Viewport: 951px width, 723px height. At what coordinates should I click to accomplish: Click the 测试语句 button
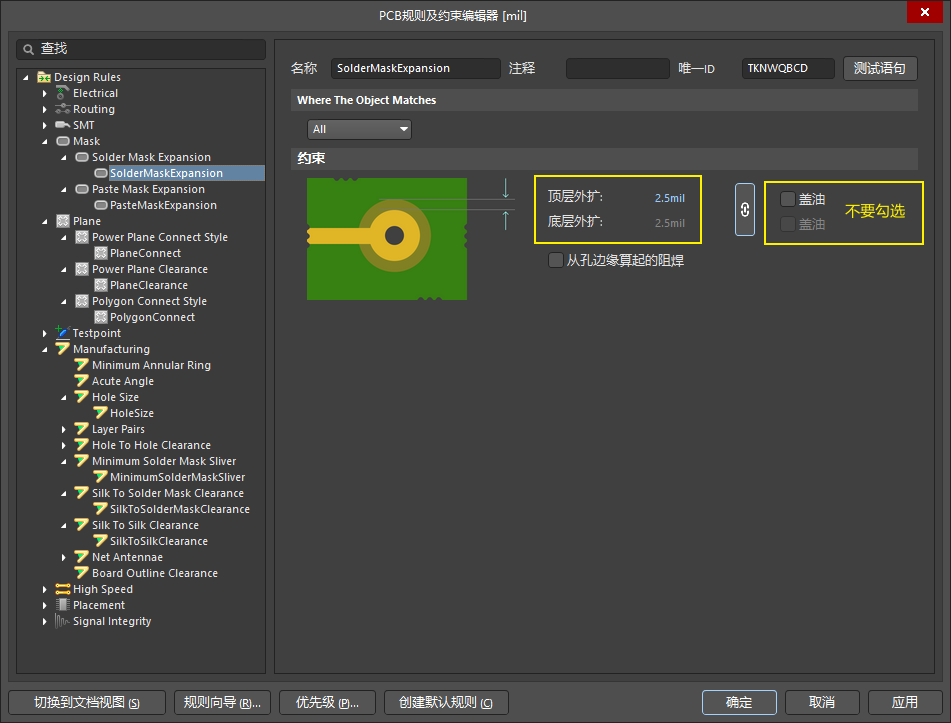(880, 68)
